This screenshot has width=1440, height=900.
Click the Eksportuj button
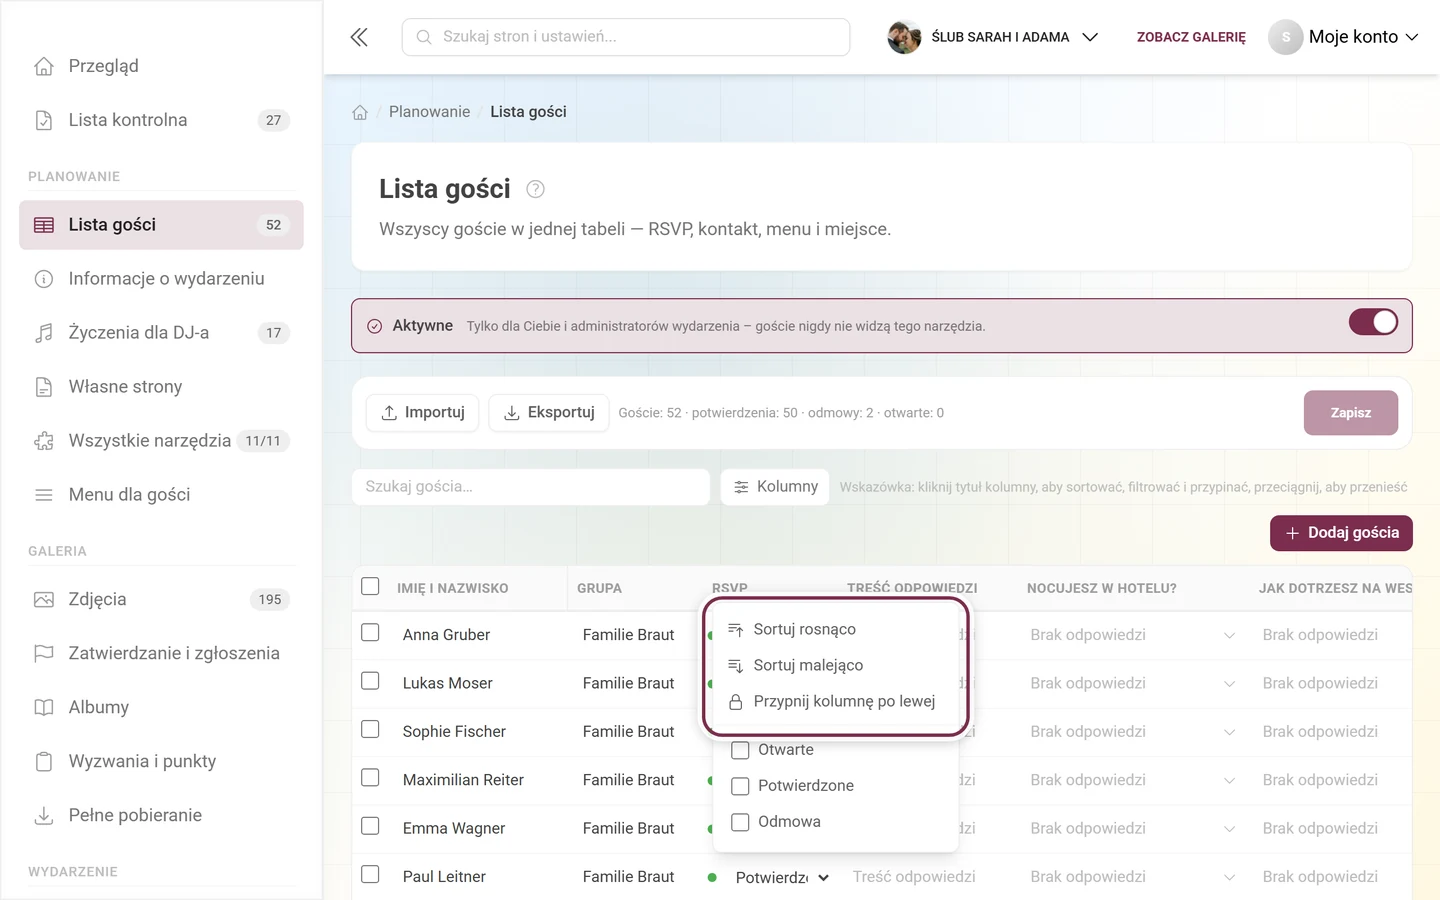tap(548, 413)
